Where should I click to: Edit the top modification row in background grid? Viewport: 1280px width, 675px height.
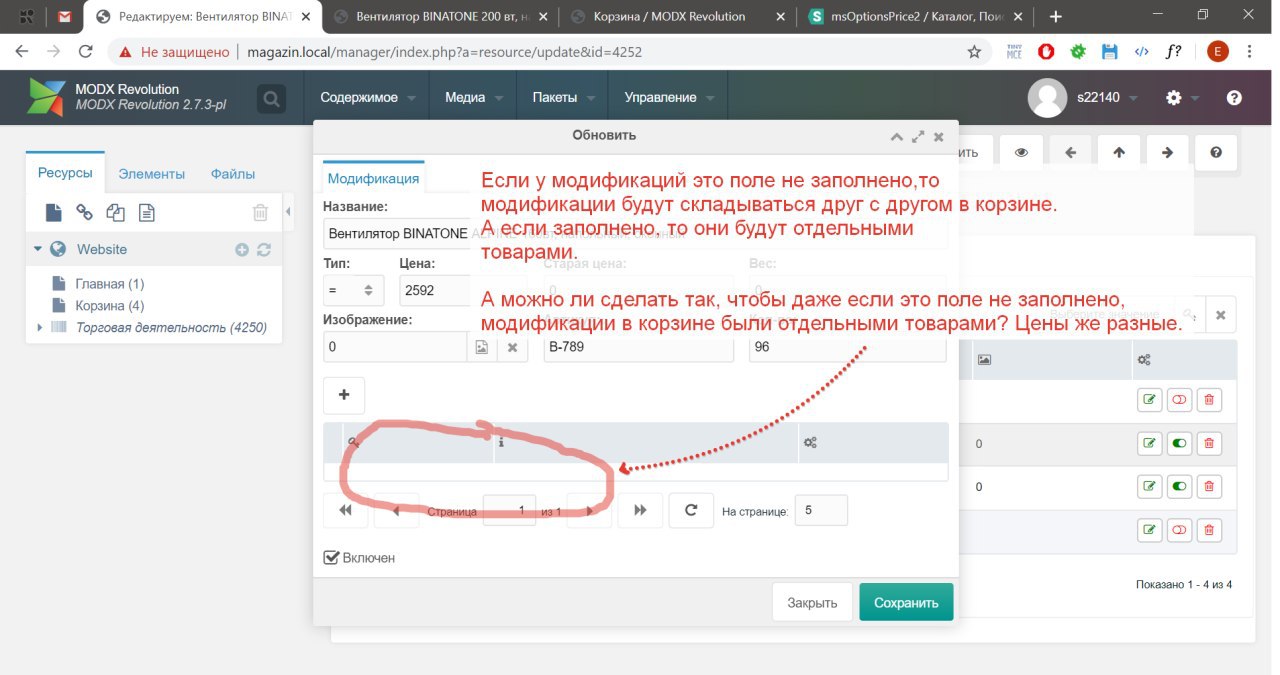pyautogui.click(x=1150, y=400)
